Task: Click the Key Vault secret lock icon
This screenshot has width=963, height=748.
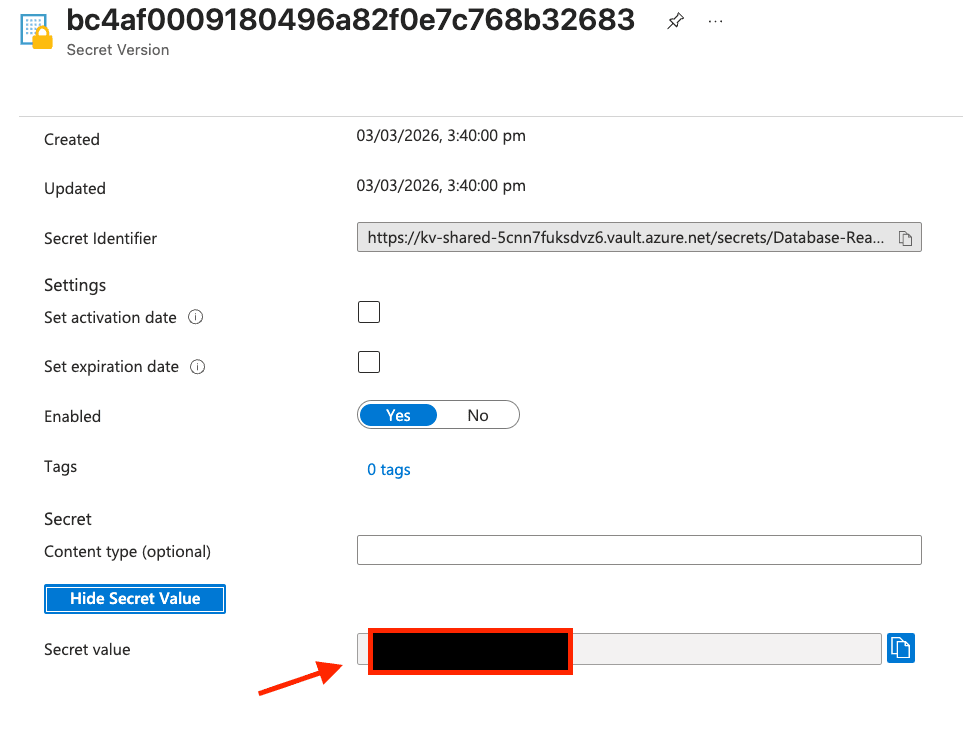Action: 37,30
